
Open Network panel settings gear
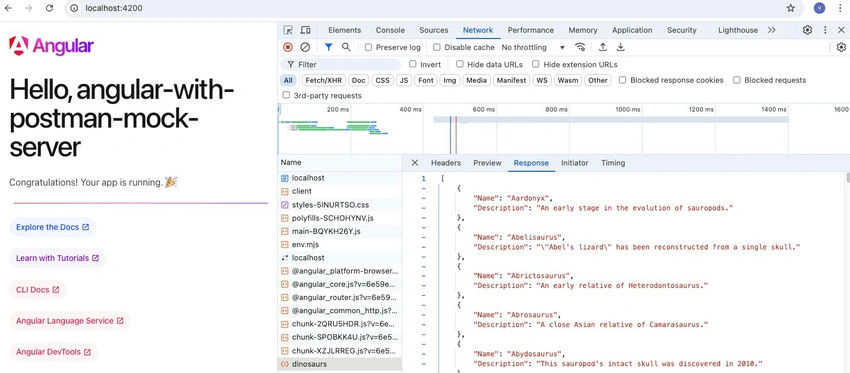coord(841,48)
